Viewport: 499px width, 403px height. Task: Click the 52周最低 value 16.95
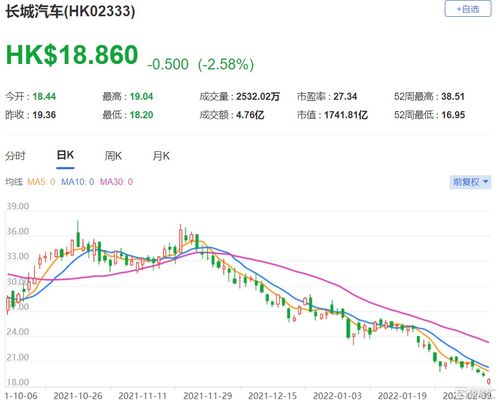(453, 115)
